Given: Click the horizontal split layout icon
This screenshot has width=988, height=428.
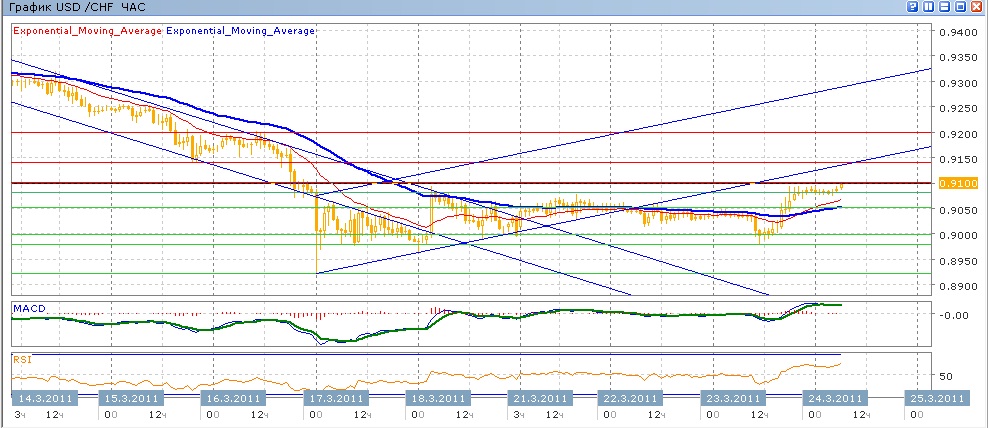Looking at the screenshot, I should pos(945,6).
